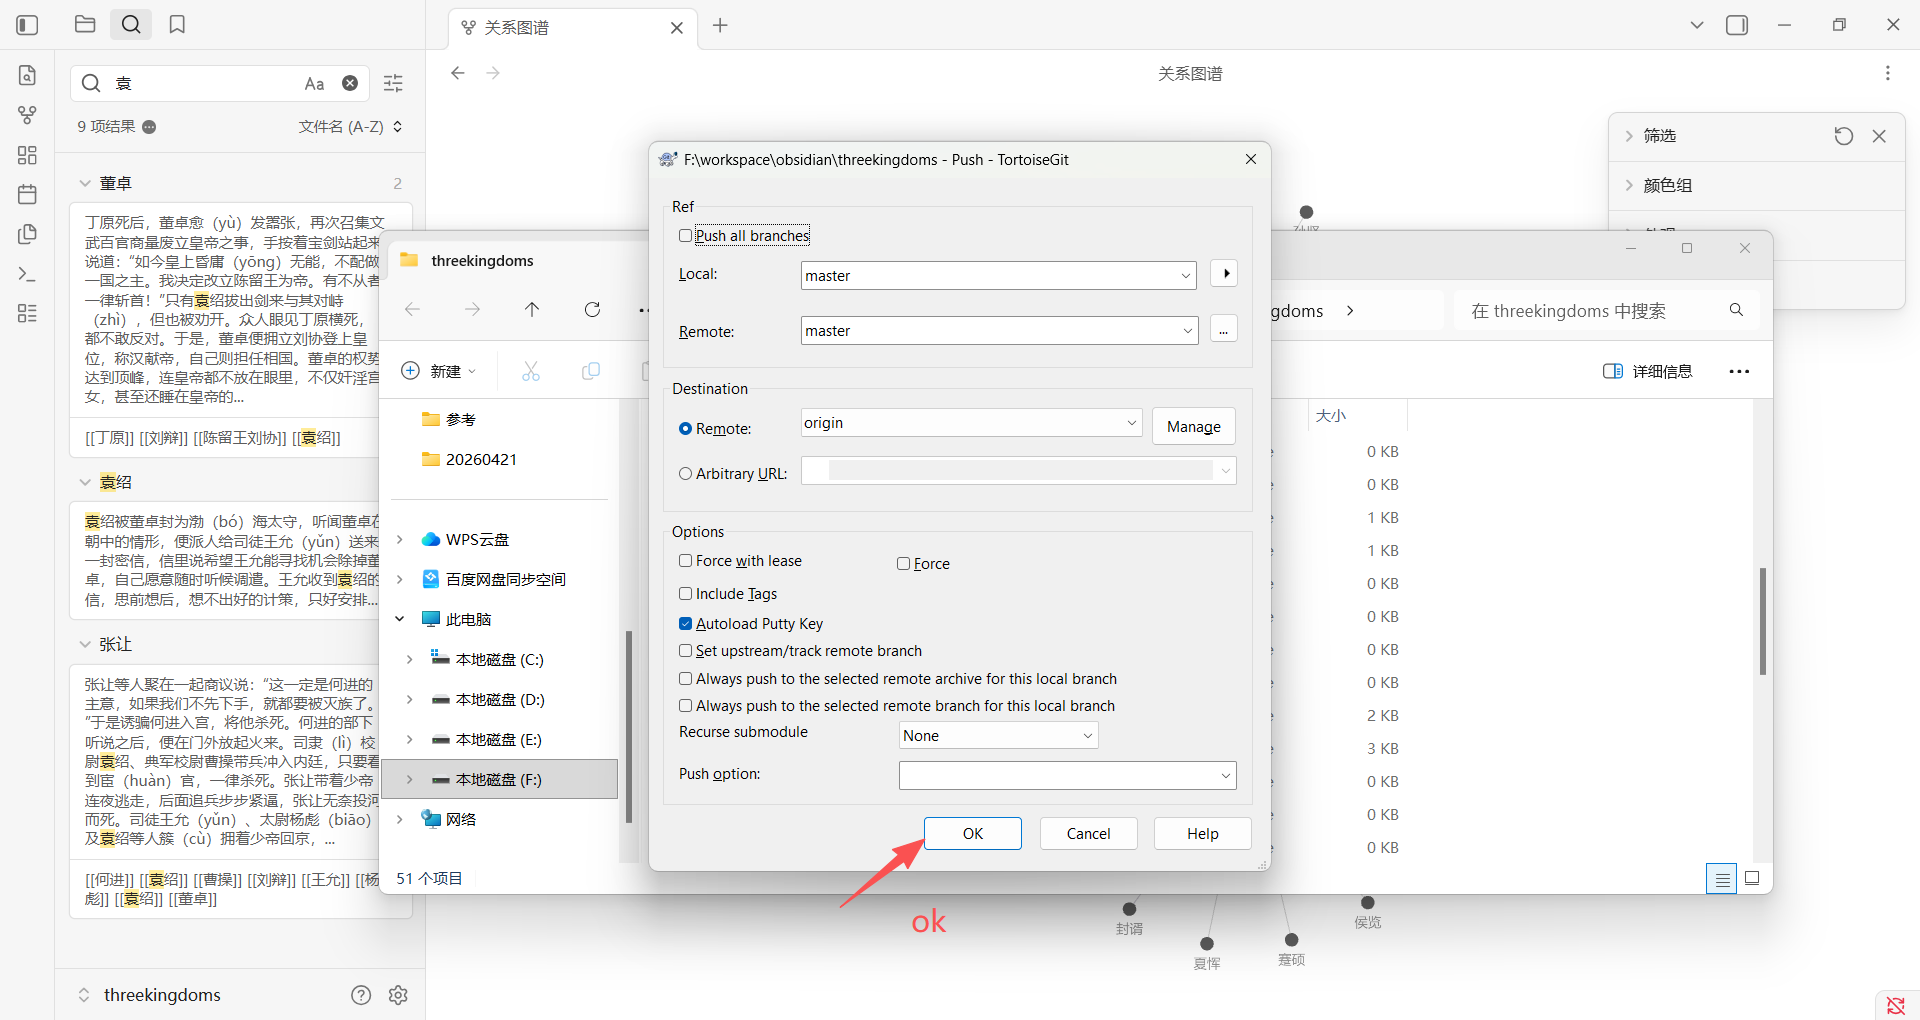Open the 新建 menu in Explorer
This screenshot has width=1920, height=1020.
[x=439, y=371]
